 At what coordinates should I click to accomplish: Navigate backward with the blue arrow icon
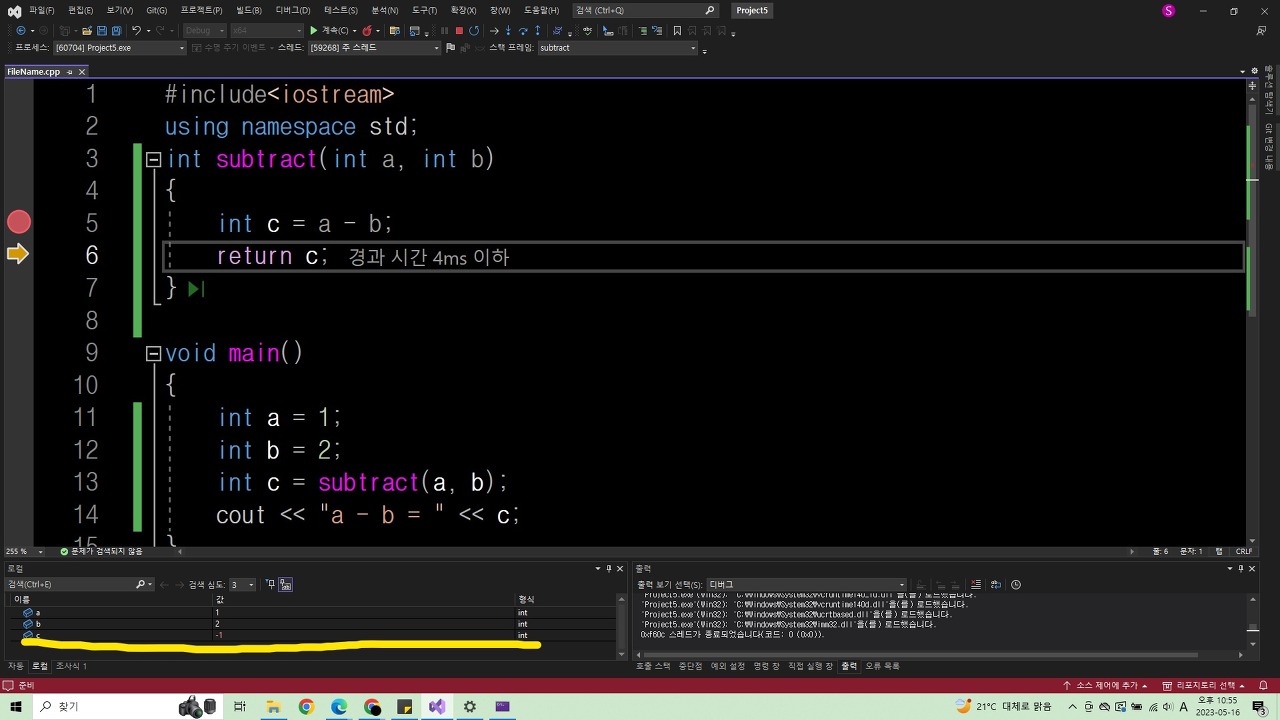(x=21, y=30)
